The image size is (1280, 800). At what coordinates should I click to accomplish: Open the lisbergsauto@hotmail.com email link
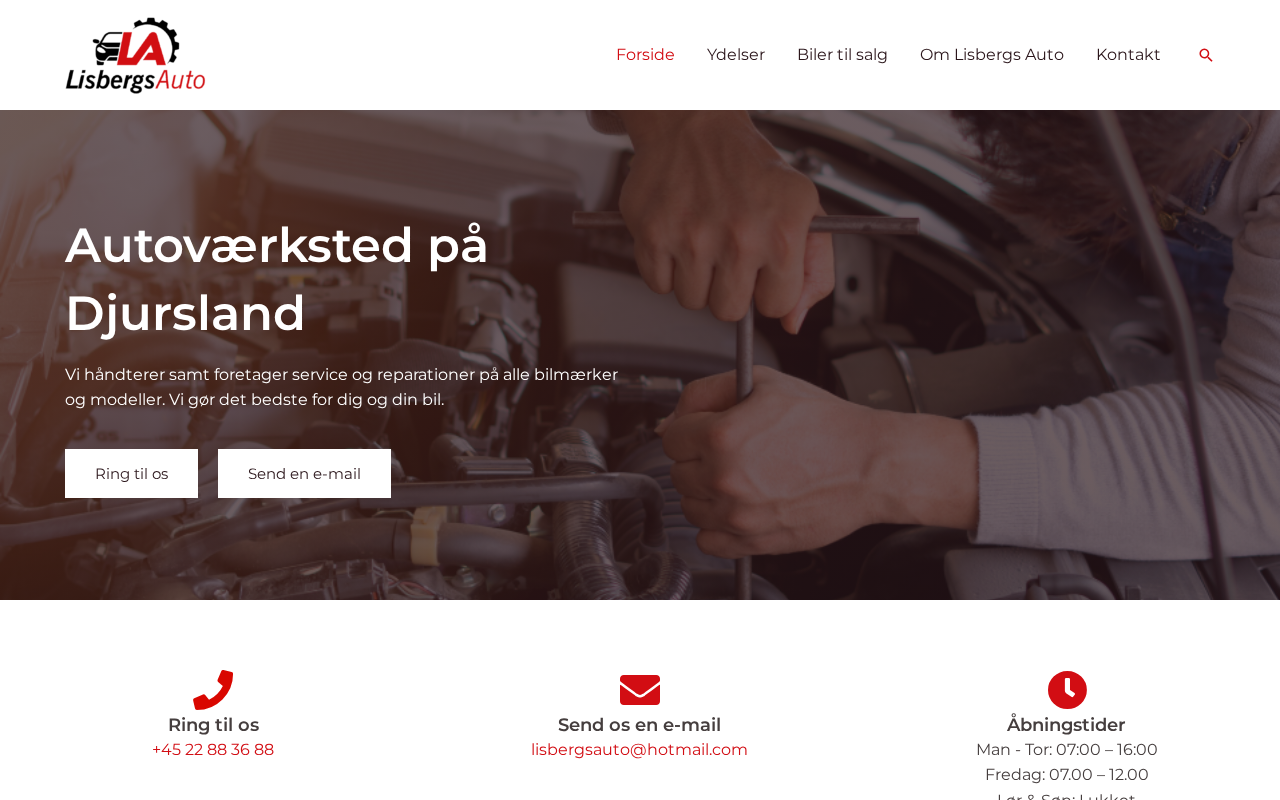(x=639, y=750)
